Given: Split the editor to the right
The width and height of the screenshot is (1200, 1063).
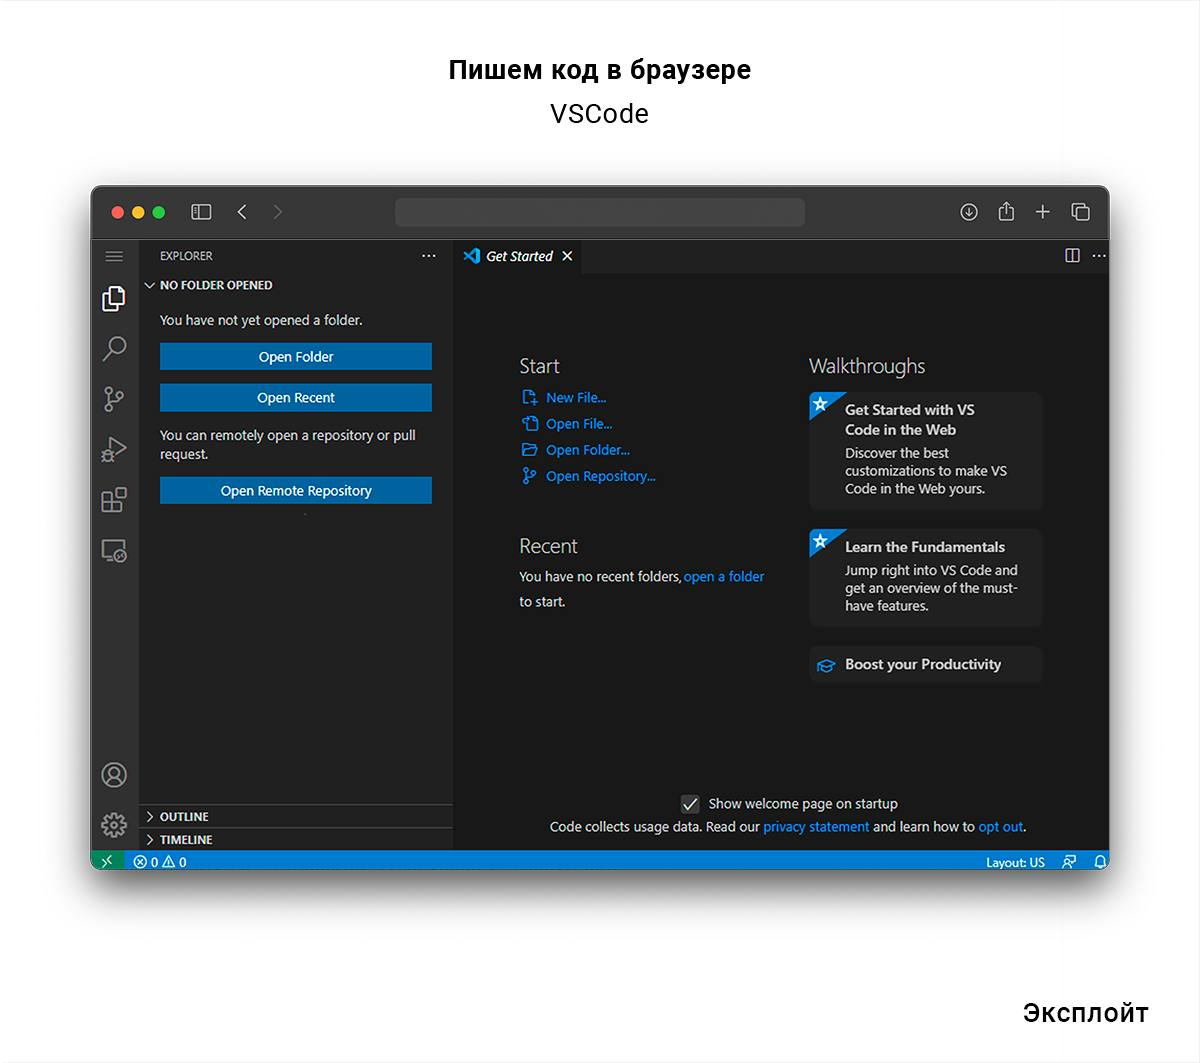Looking at the screenshot, I should [1072, 256].
